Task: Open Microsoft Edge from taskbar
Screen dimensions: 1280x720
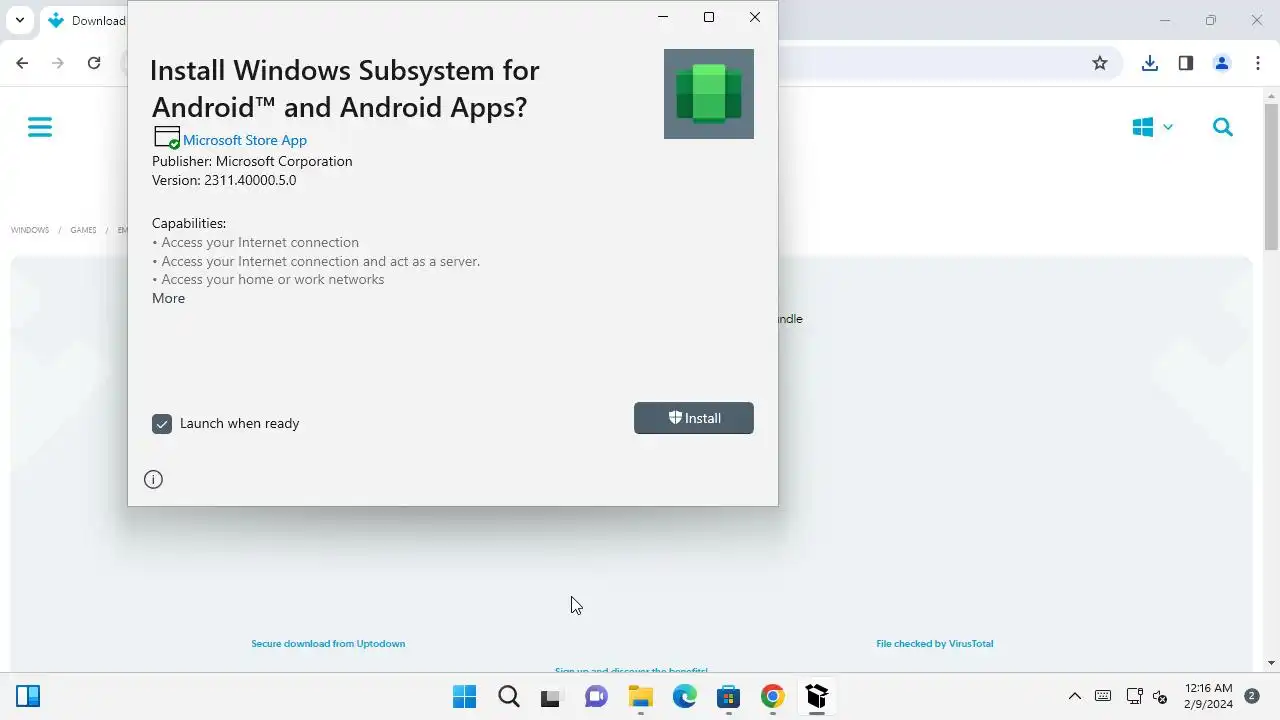Action: tap(684, 696)
